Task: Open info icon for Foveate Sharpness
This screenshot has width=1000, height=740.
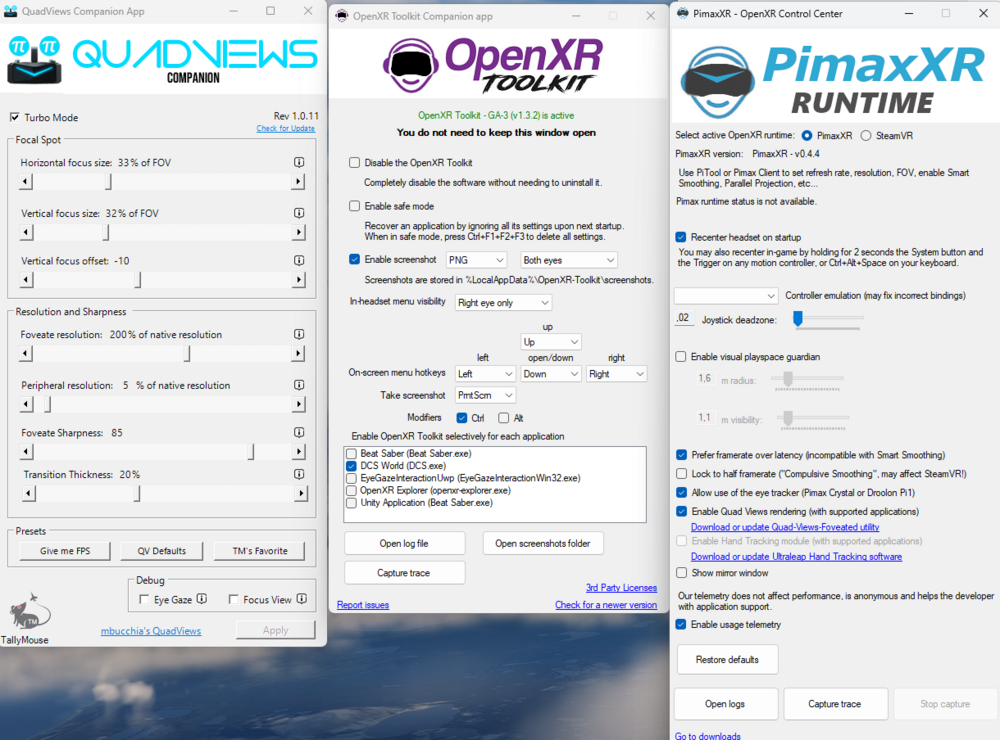Action: click(298, 433)
